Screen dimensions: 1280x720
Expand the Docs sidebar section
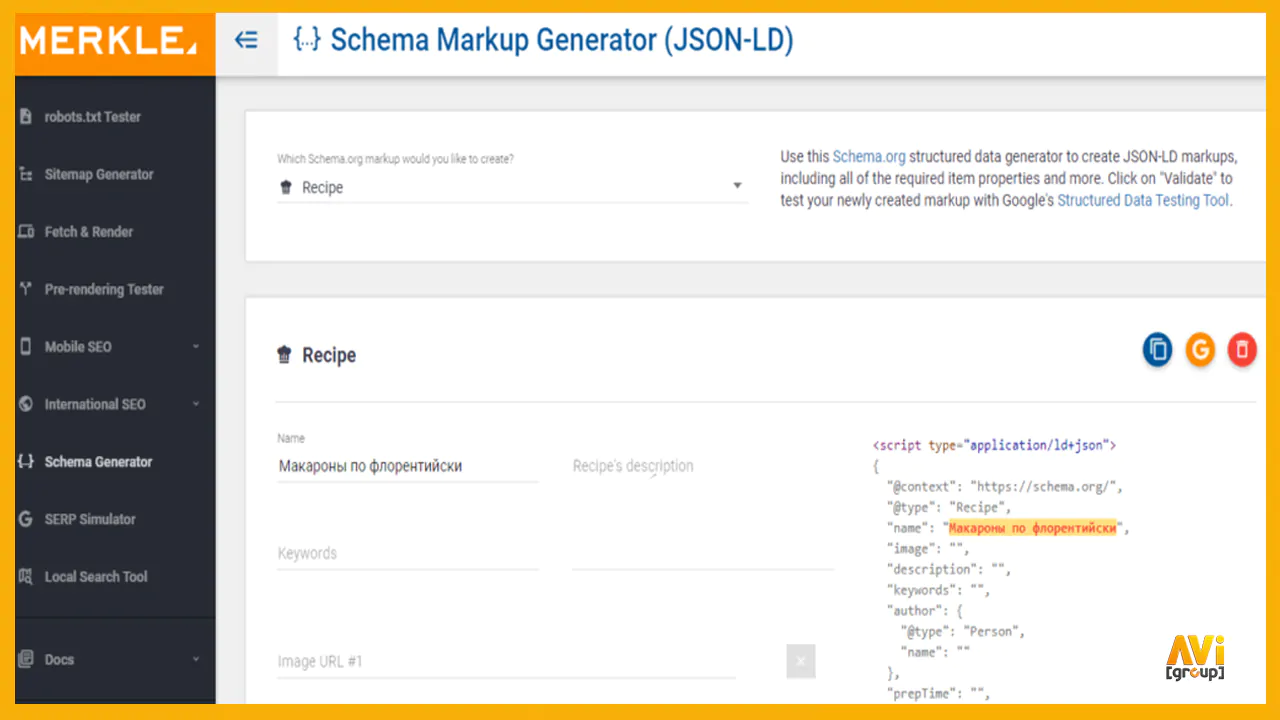click(196, 660)
